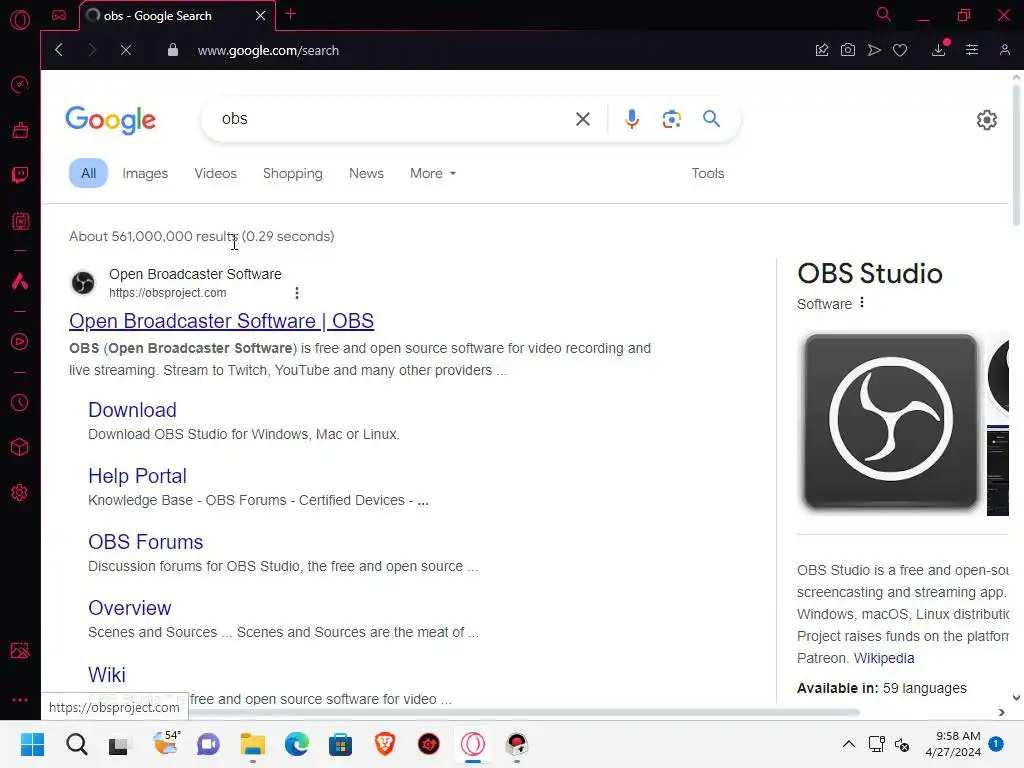The image size is (1024, 768).
Task: Add page to bookmarks heart icon
Action: click(900, 50)
